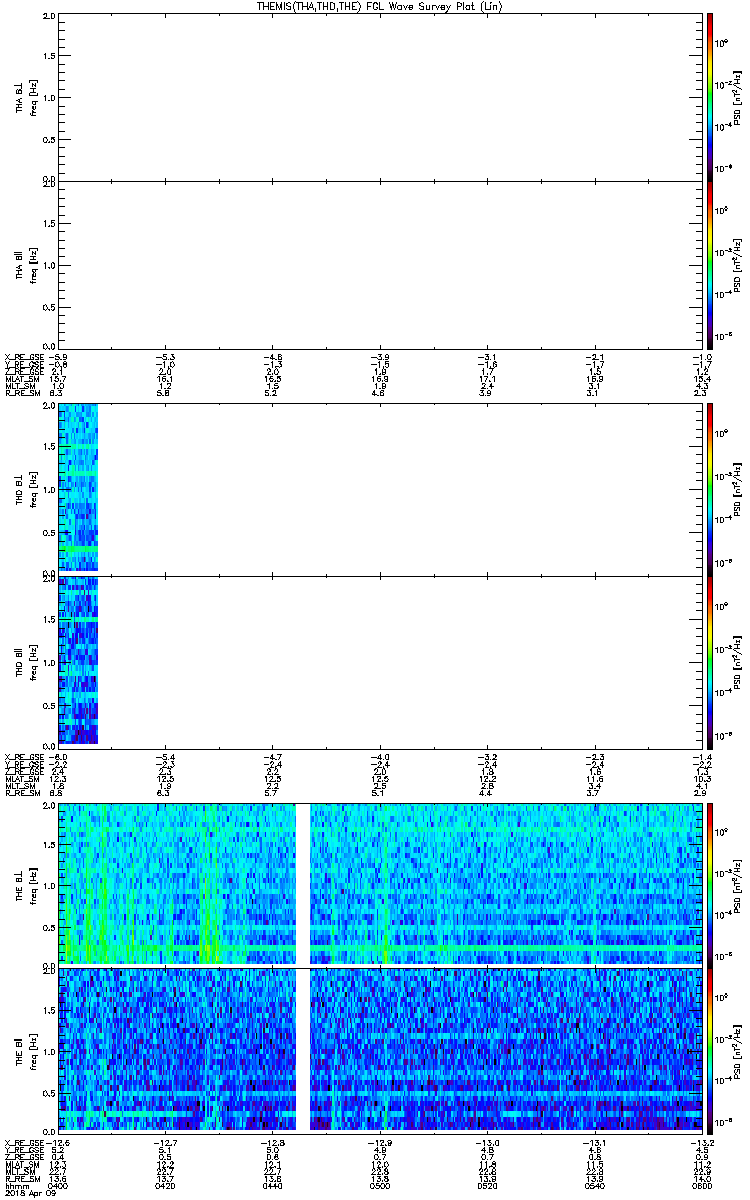Click the THD BII spectrogram data strip
The width and height of the screenshot is (750, 1200).
tap(78, 660)
